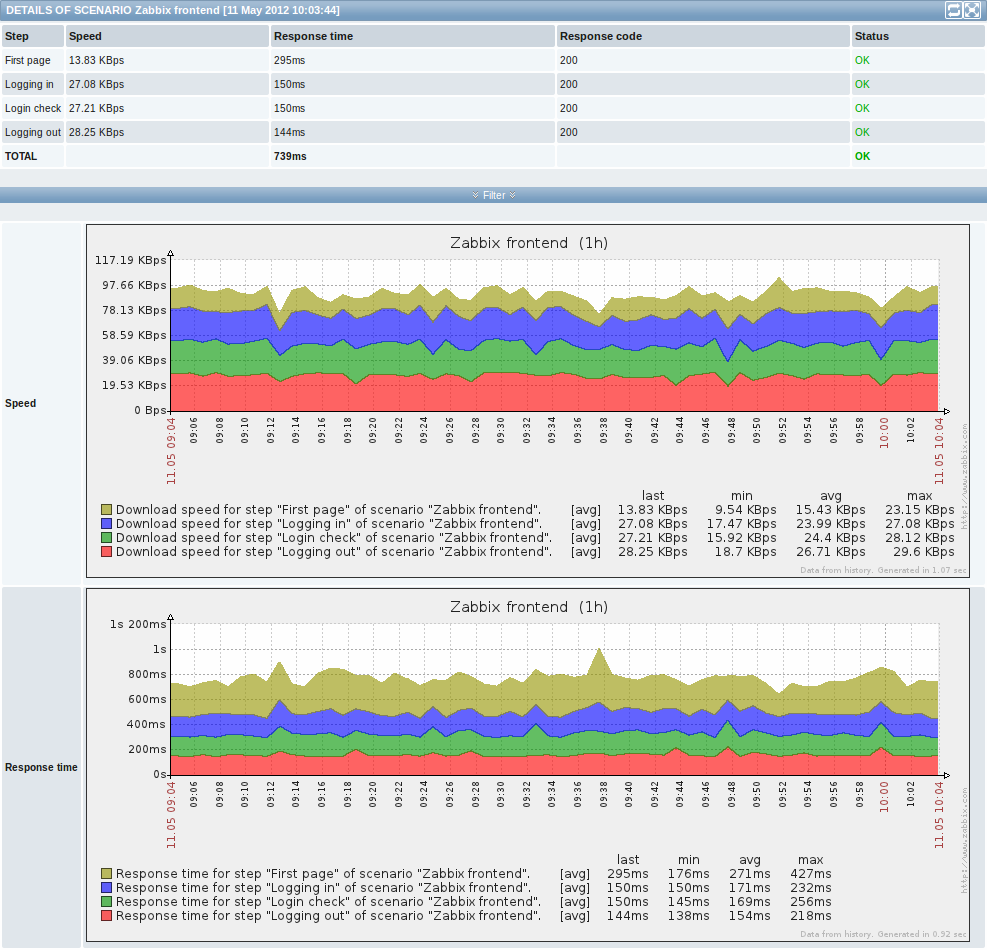Click the Response time graph plot area

pos(555,699)
